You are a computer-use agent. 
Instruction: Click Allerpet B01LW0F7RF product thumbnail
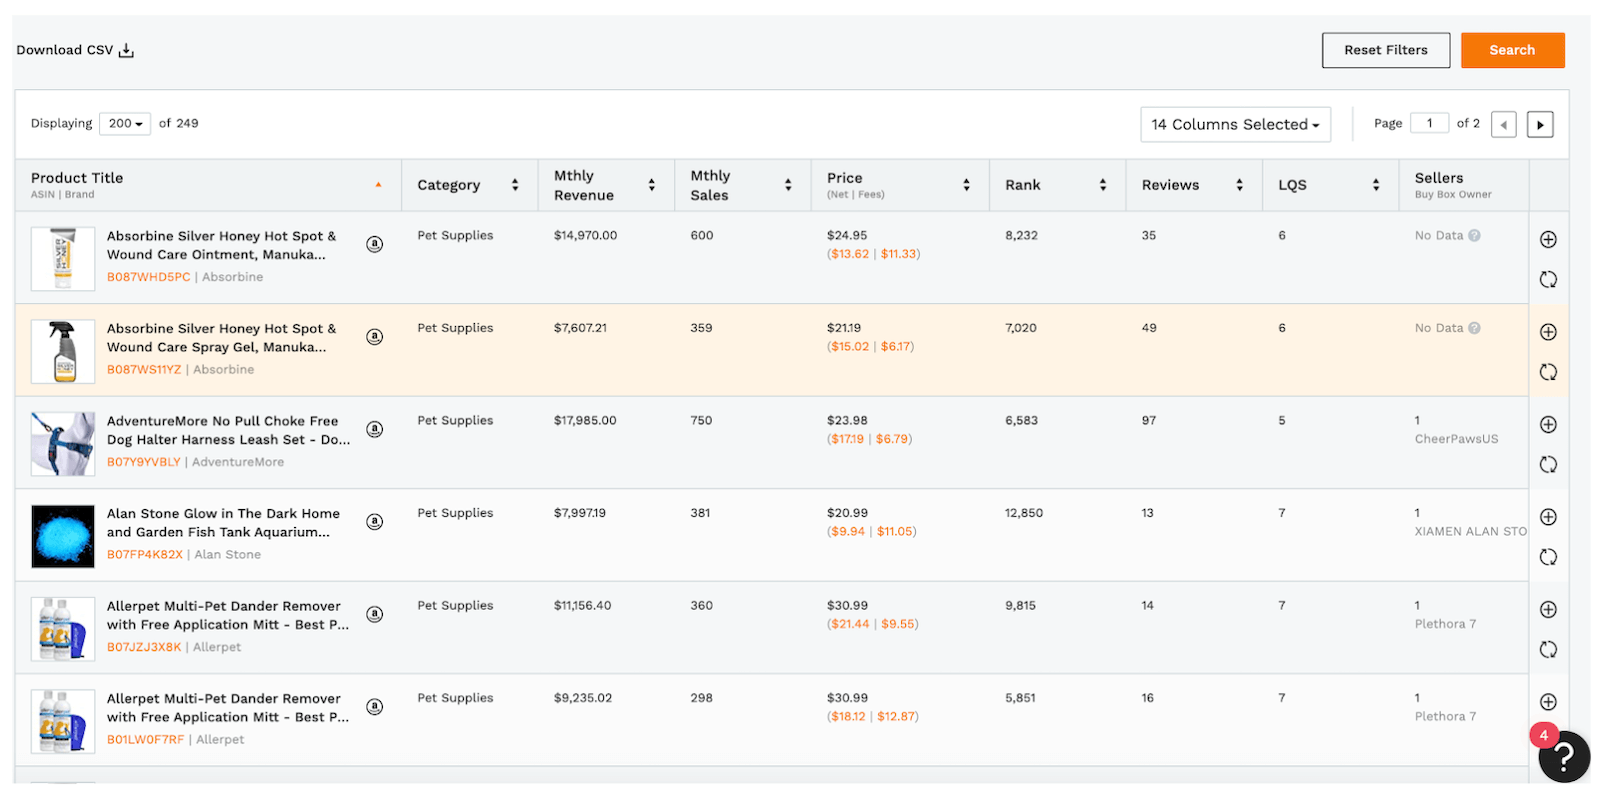click(x=63, y=722)
